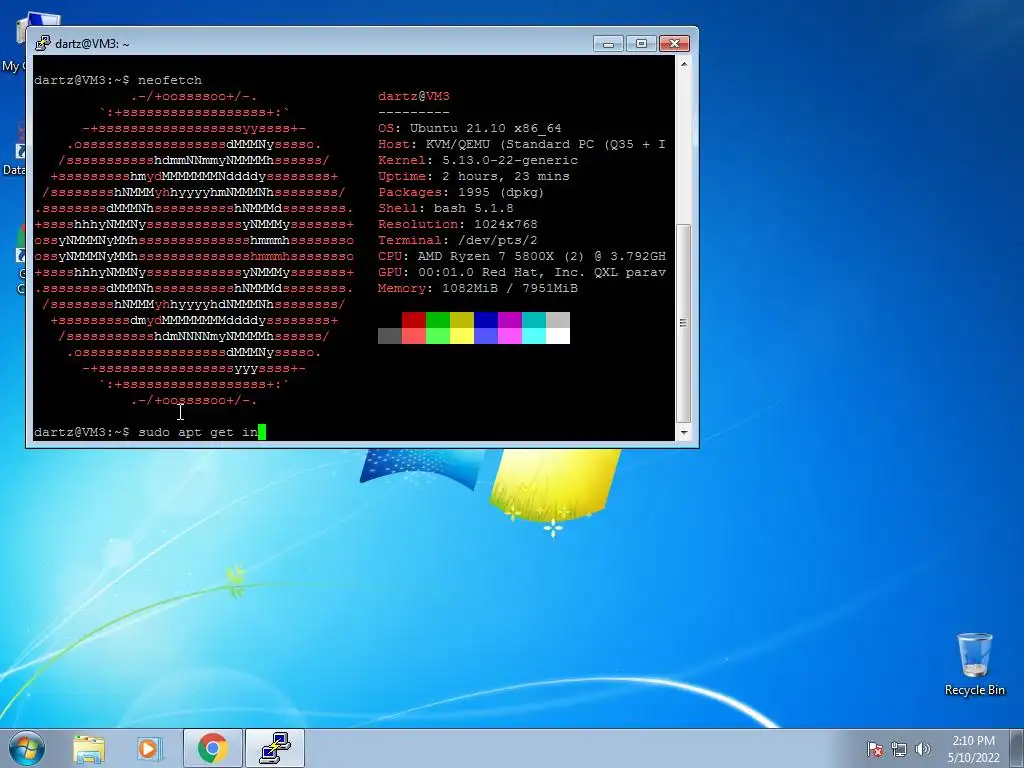Open the network status tray icon
The width and height of the screenshot is (1024, 768).
click(899, 749)
